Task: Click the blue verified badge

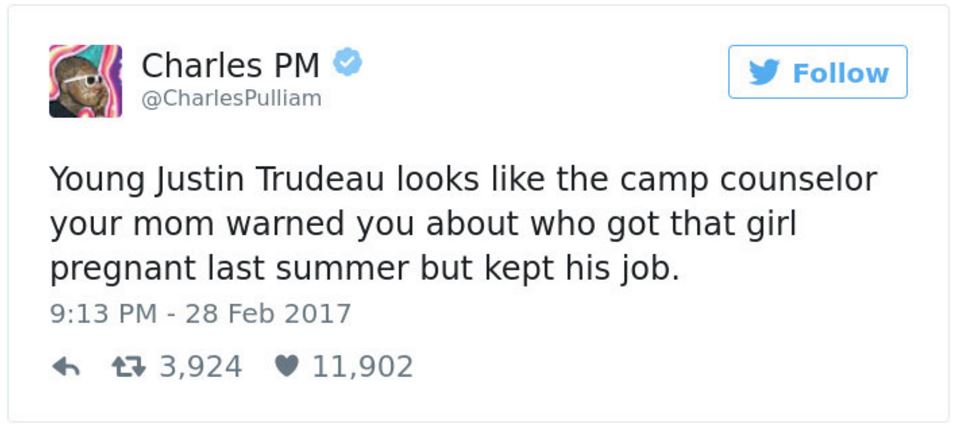Action: [346, 63]
